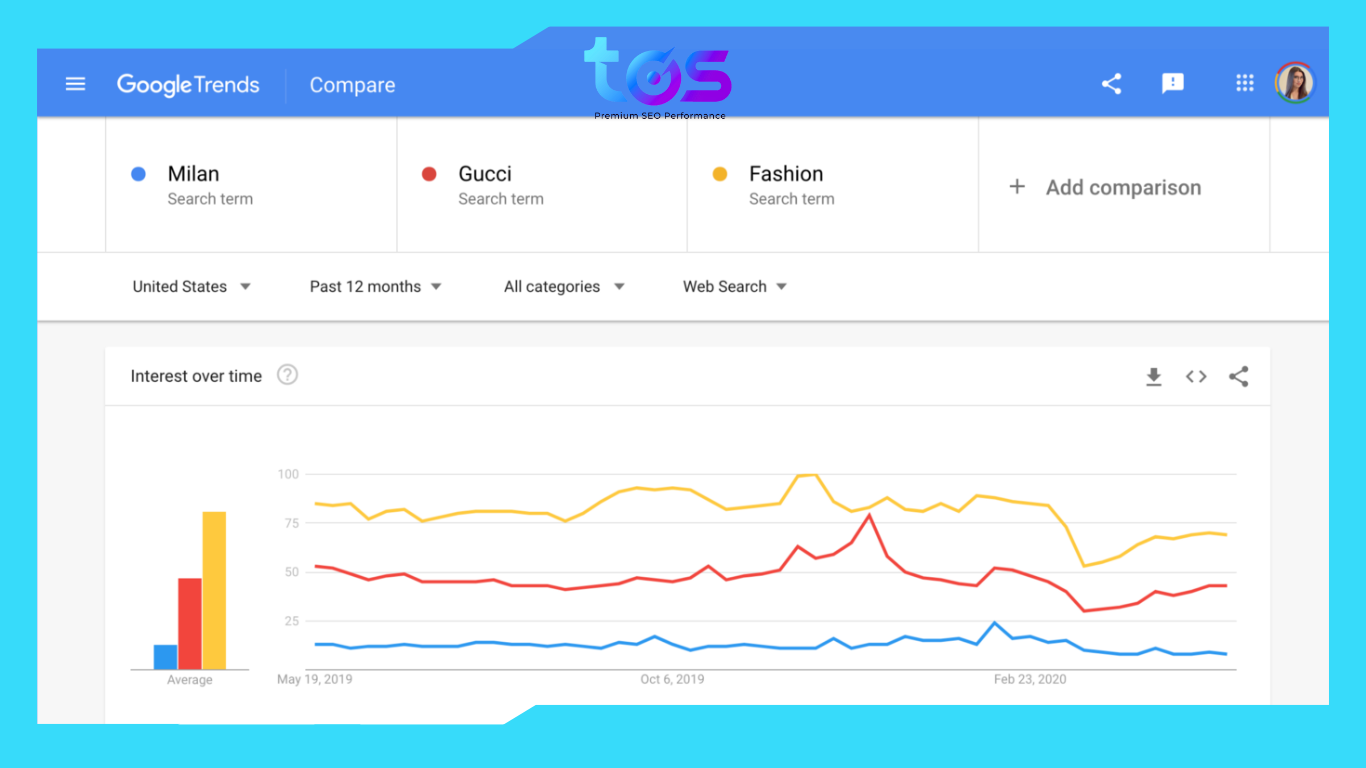Select the Compare menu item
1366x768 pixels.
click(352, 85)
